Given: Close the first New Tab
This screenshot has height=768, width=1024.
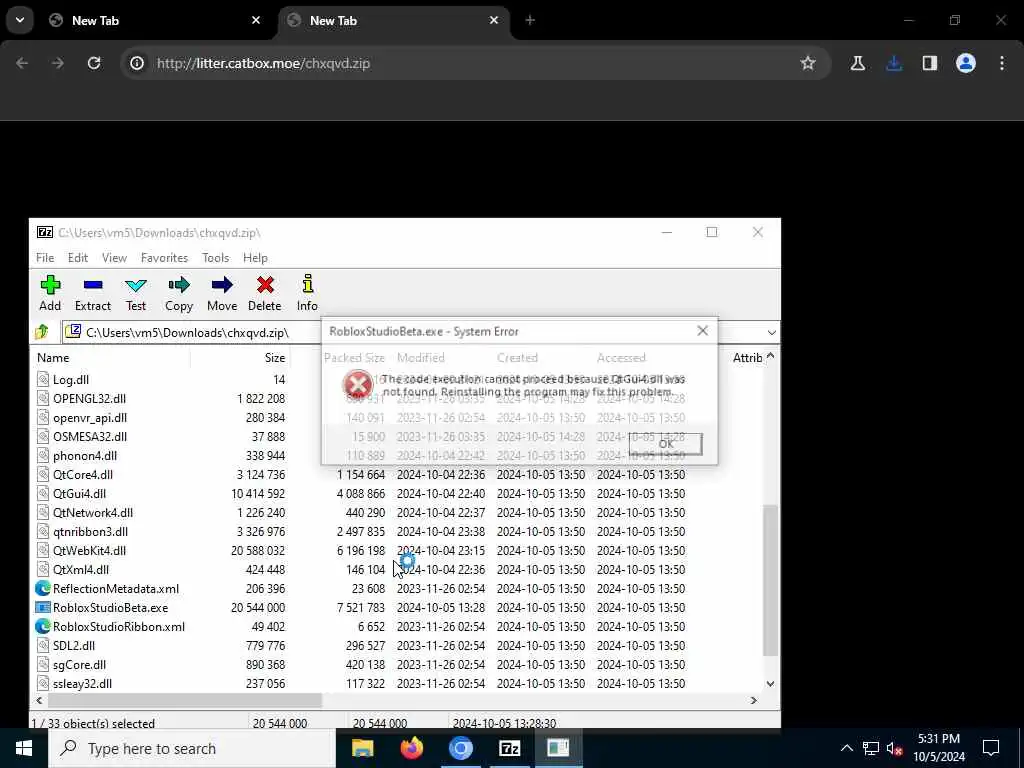Looking at the screenshot, I should click(x=256, y=20).
